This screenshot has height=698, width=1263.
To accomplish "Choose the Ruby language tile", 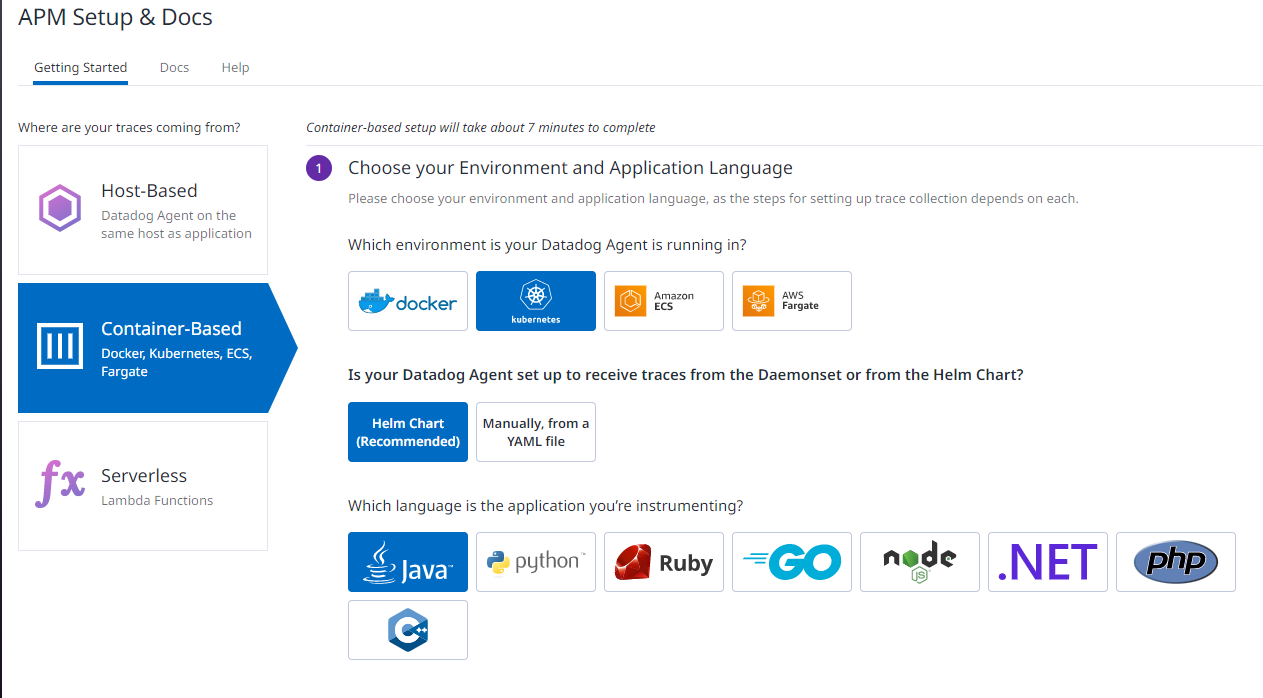I will (663, 561).
